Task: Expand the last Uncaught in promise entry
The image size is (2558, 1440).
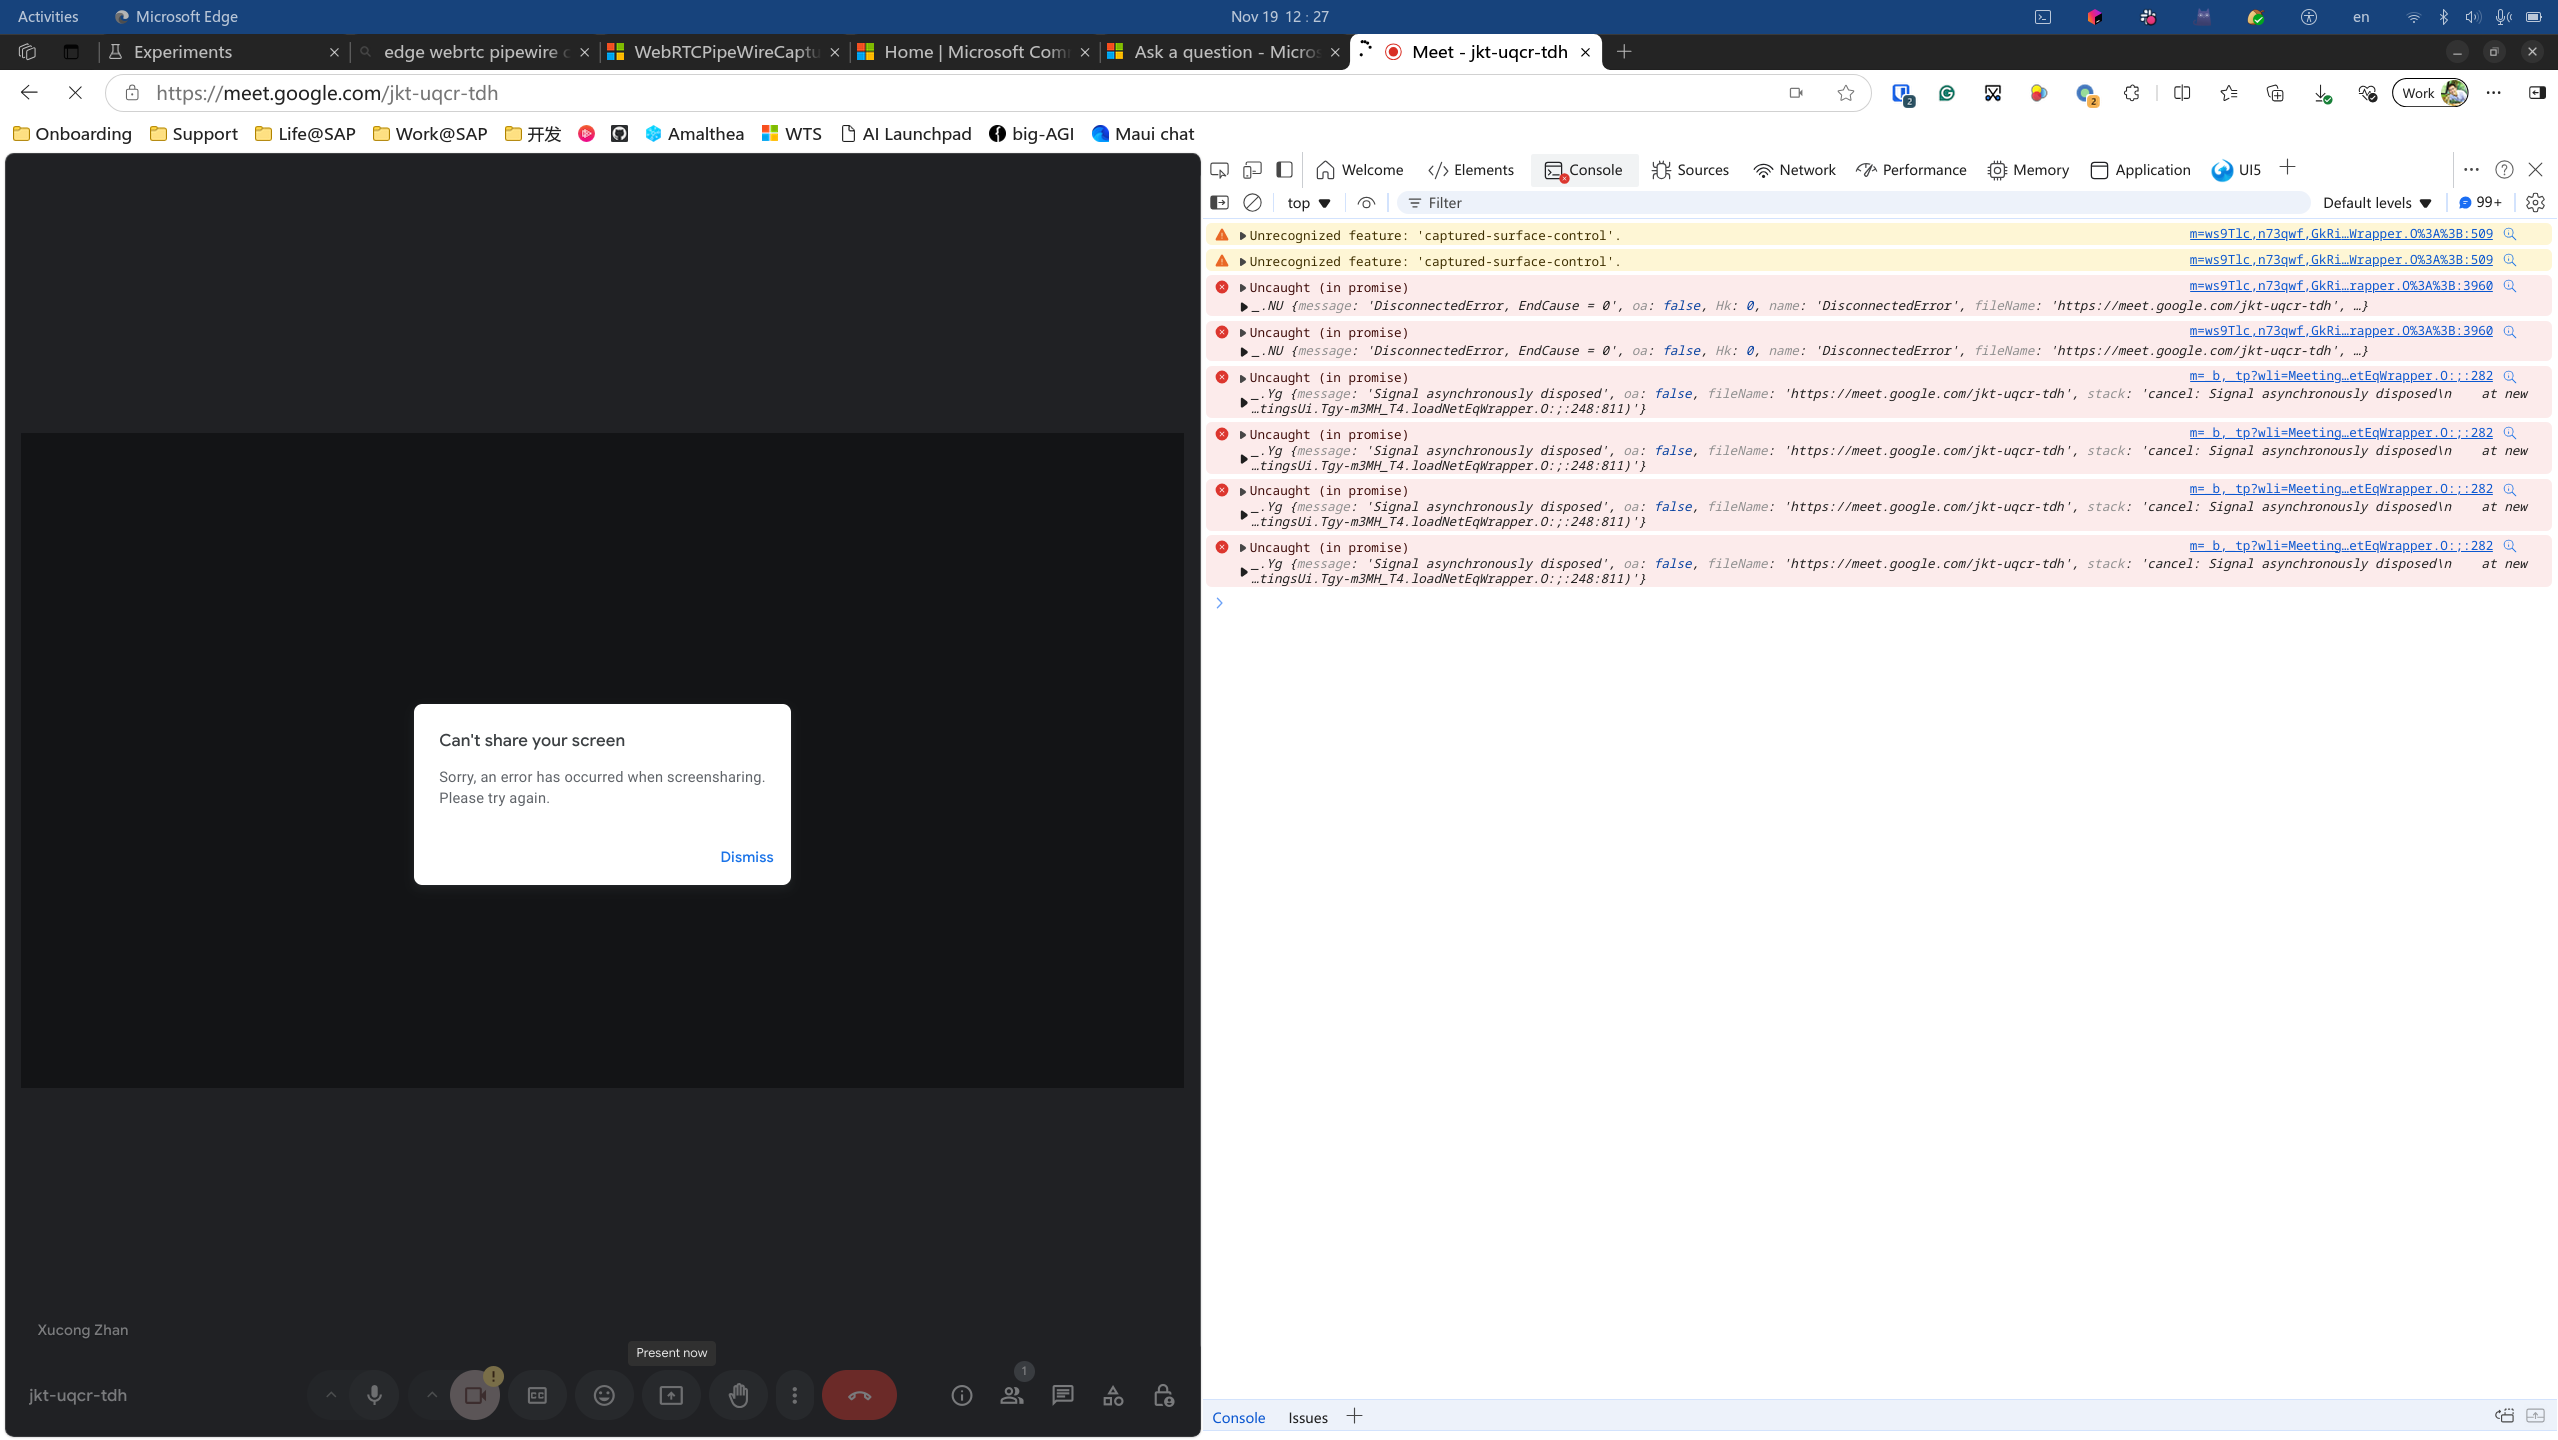Action: tap(1243, 548)
